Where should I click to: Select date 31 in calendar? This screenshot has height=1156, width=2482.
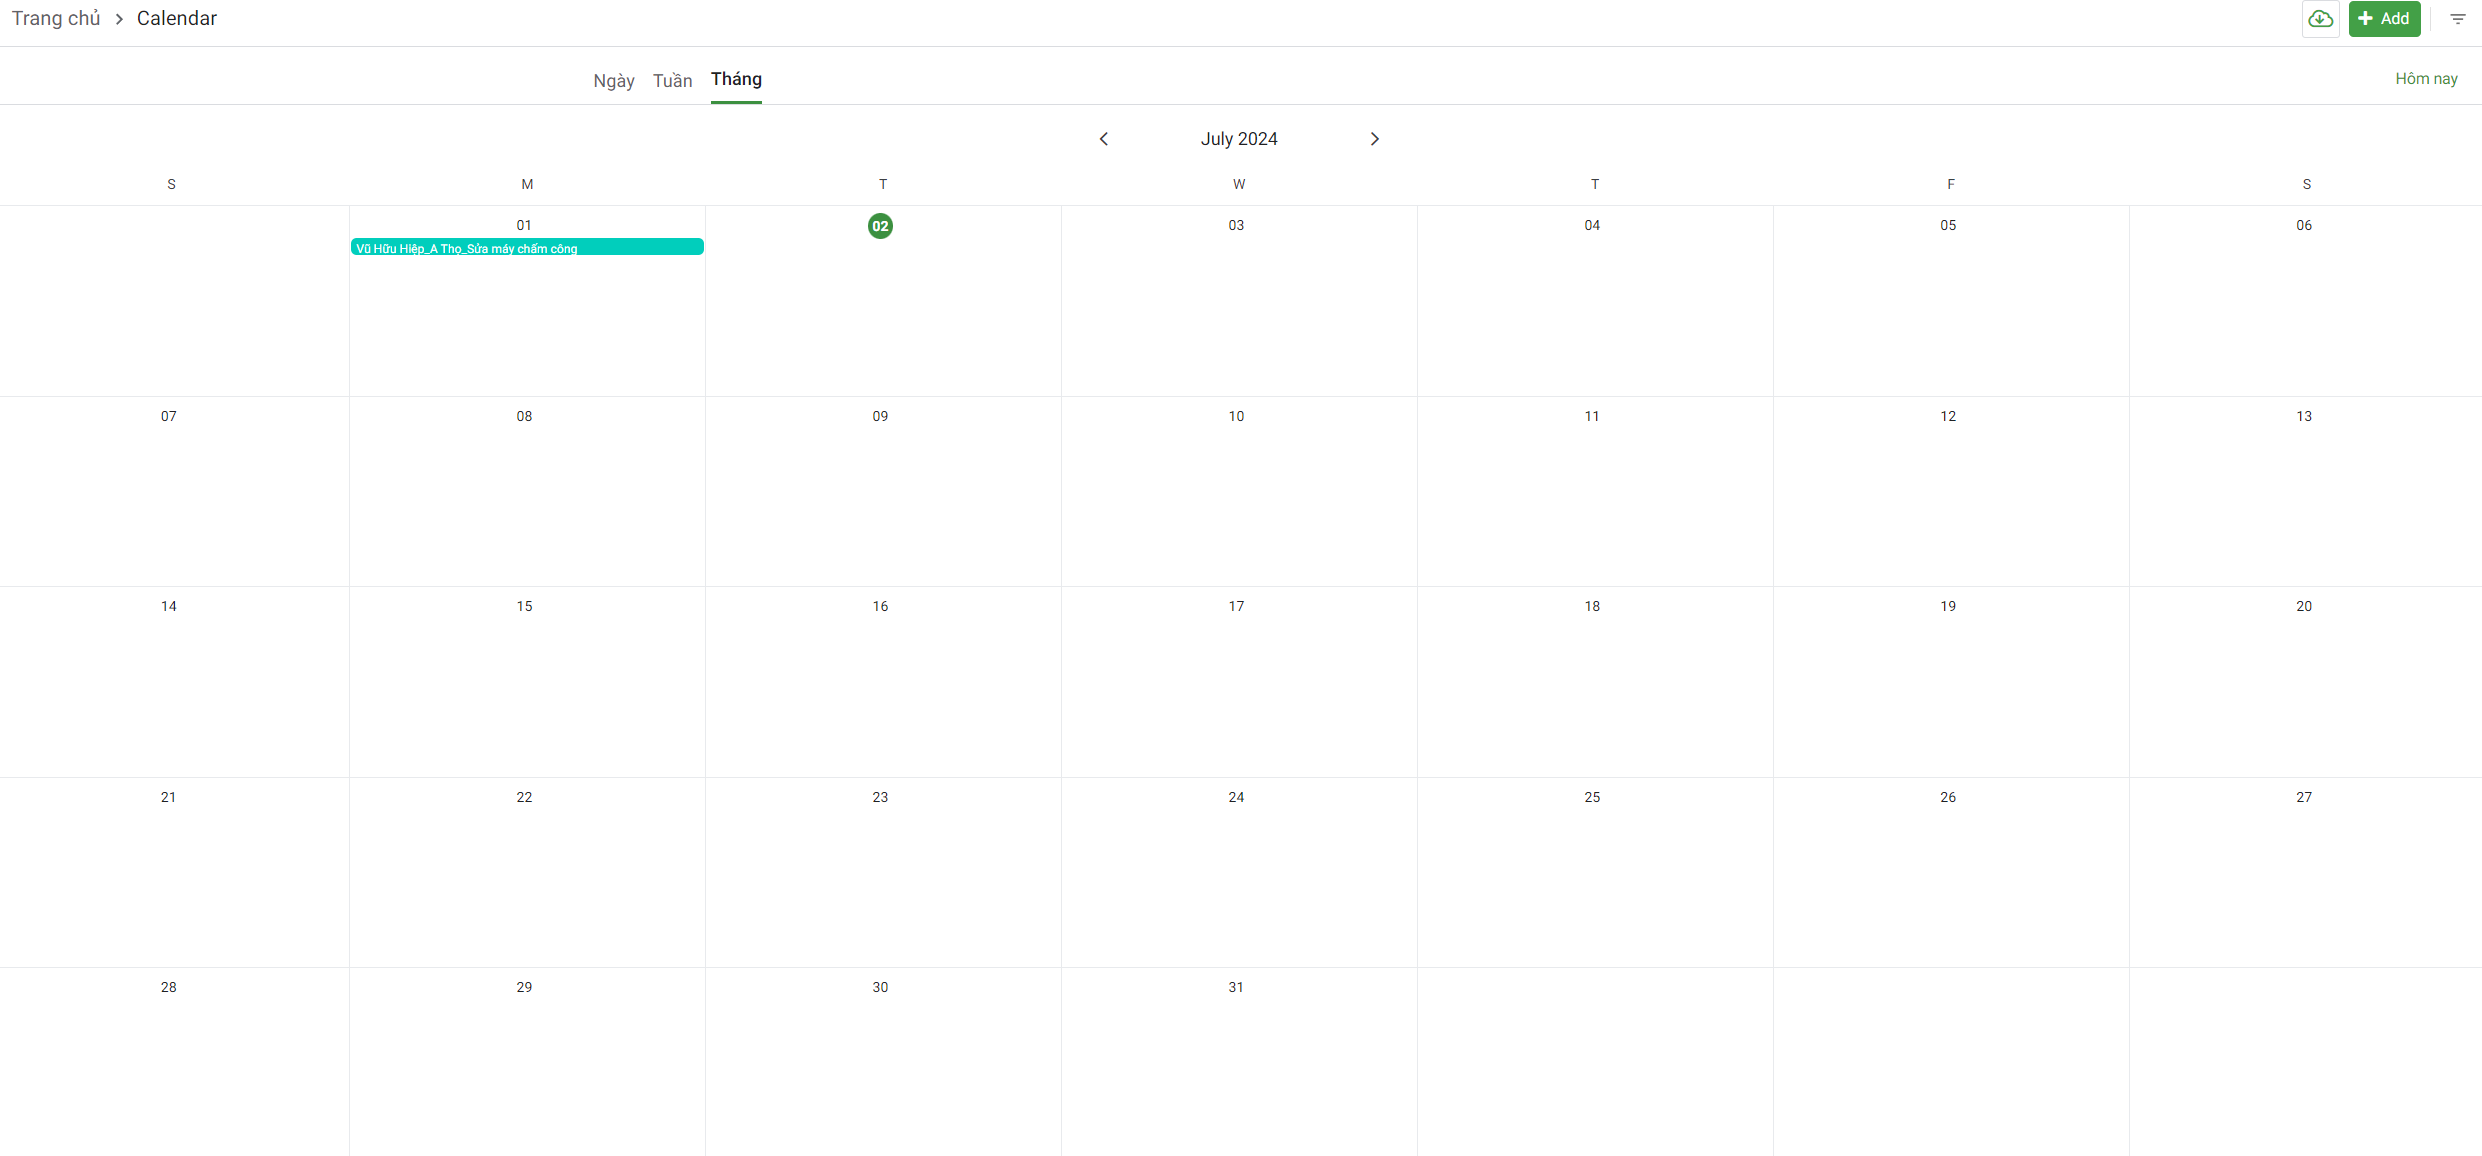click(1236, 988)
